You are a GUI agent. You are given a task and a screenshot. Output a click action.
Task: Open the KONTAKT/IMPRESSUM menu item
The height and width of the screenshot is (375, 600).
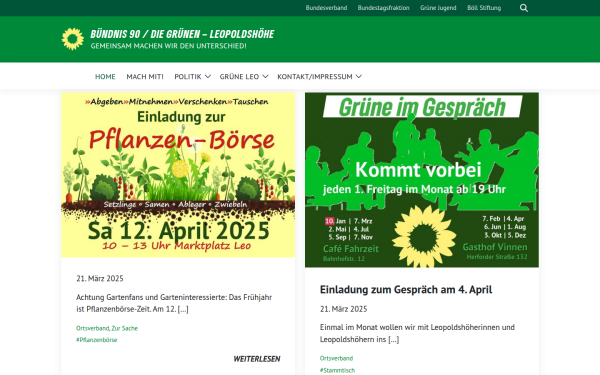point(315,77)
